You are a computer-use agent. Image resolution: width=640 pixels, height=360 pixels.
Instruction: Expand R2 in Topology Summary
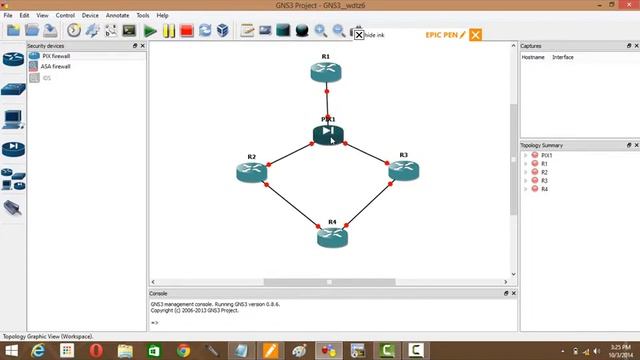(x=526, y=172)
